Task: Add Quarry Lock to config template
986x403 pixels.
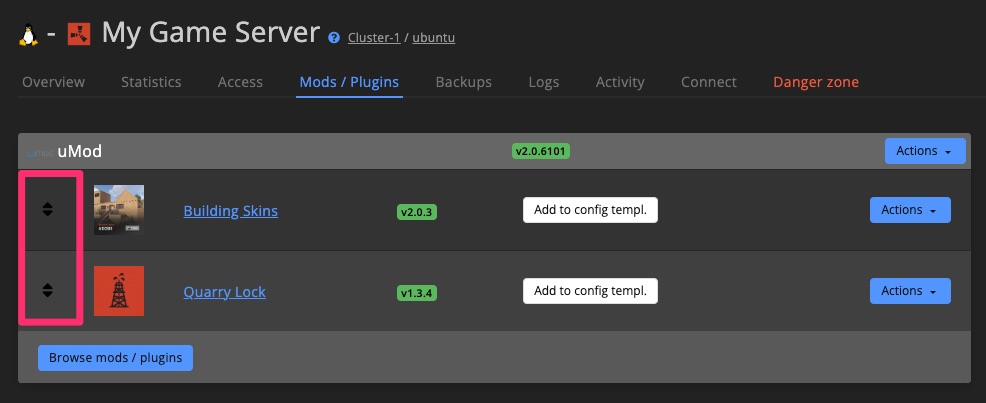Action: (x=590, y=291)
